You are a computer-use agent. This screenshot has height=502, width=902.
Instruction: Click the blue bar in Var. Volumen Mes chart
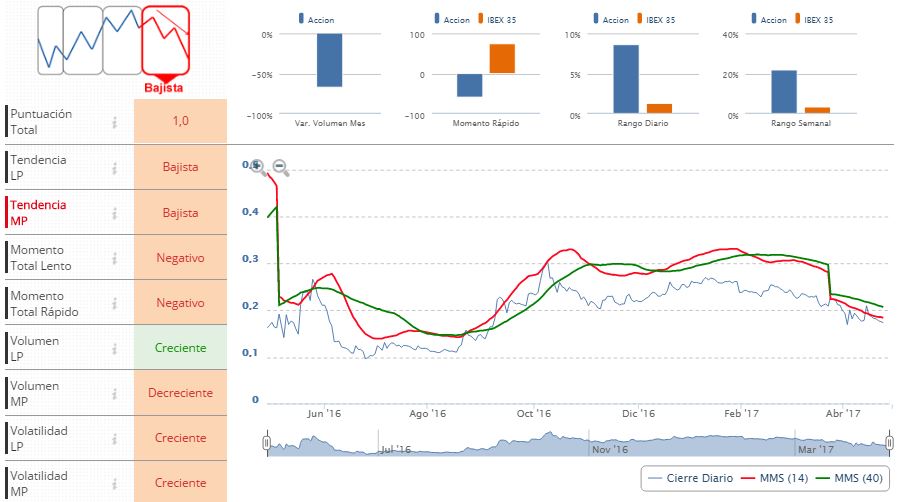[330, 60]
